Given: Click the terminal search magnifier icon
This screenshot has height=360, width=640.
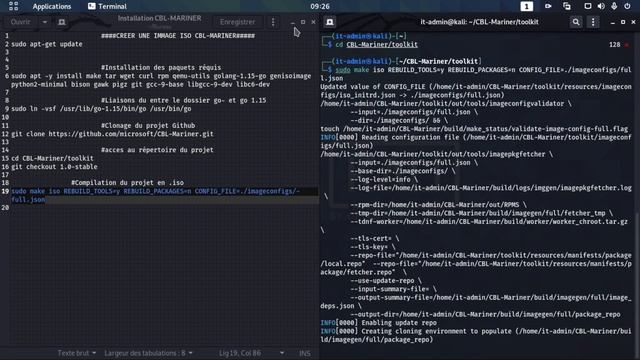Looking at the screenshot, I should click(x=576, y=22).
